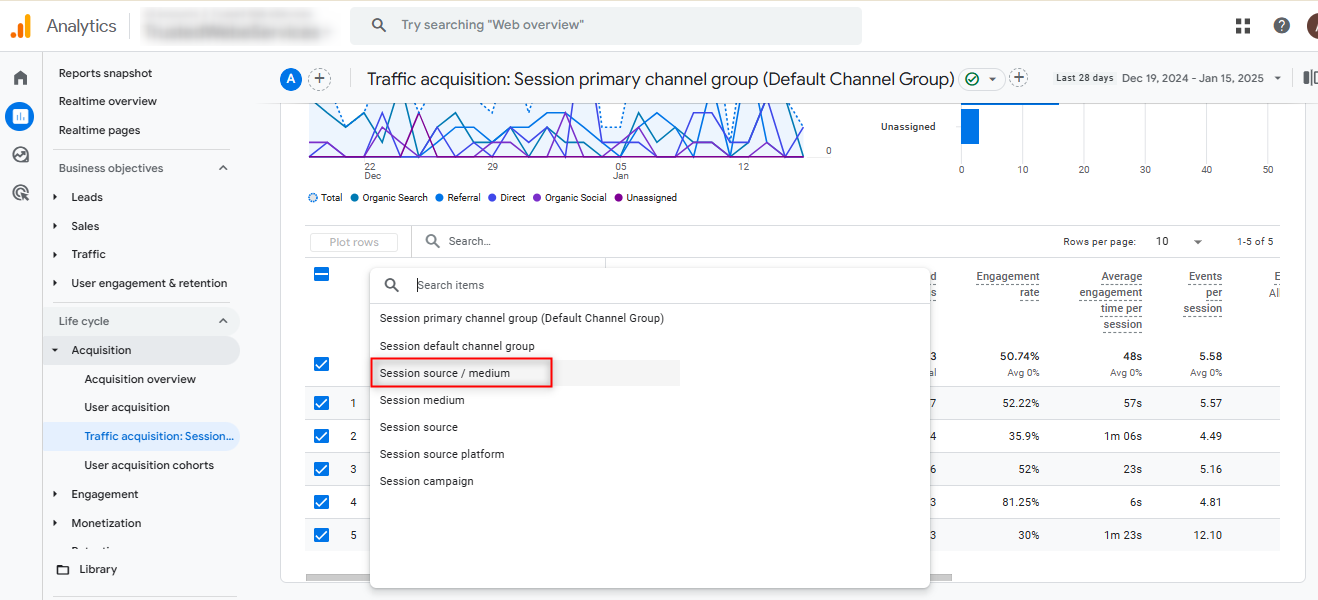Click the plus icon after report title

(1019, 78)
